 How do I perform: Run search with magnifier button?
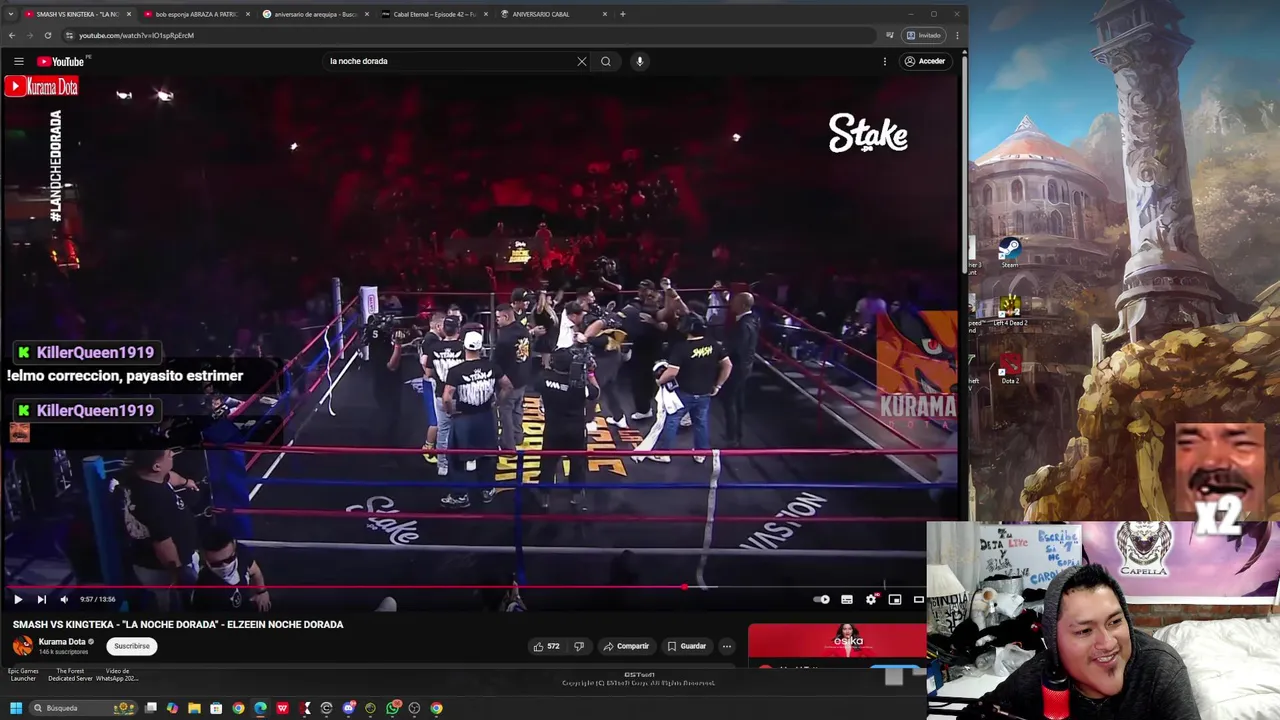point(606,61)
